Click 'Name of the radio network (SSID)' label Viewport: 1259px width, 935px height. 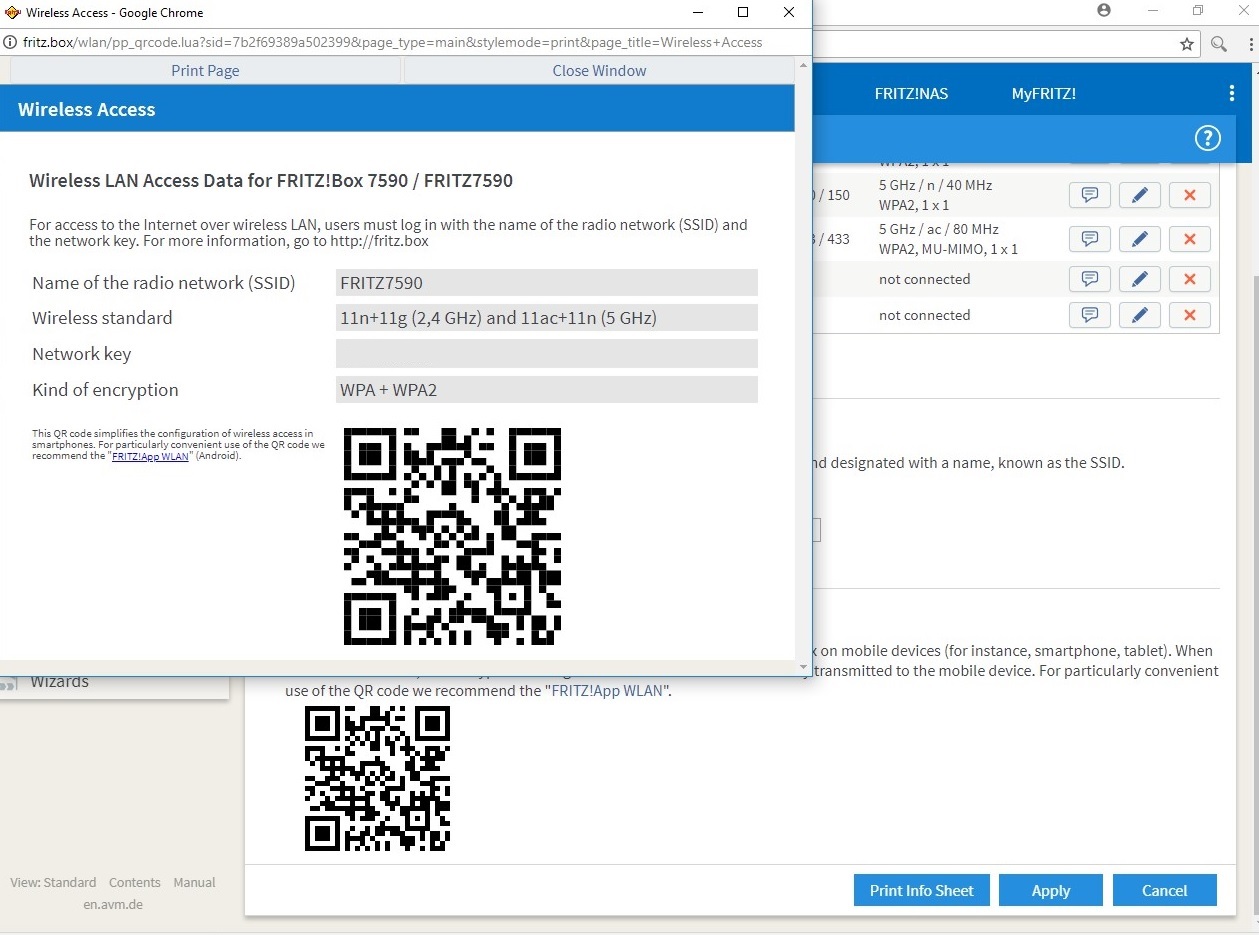(x=164, y=282)
